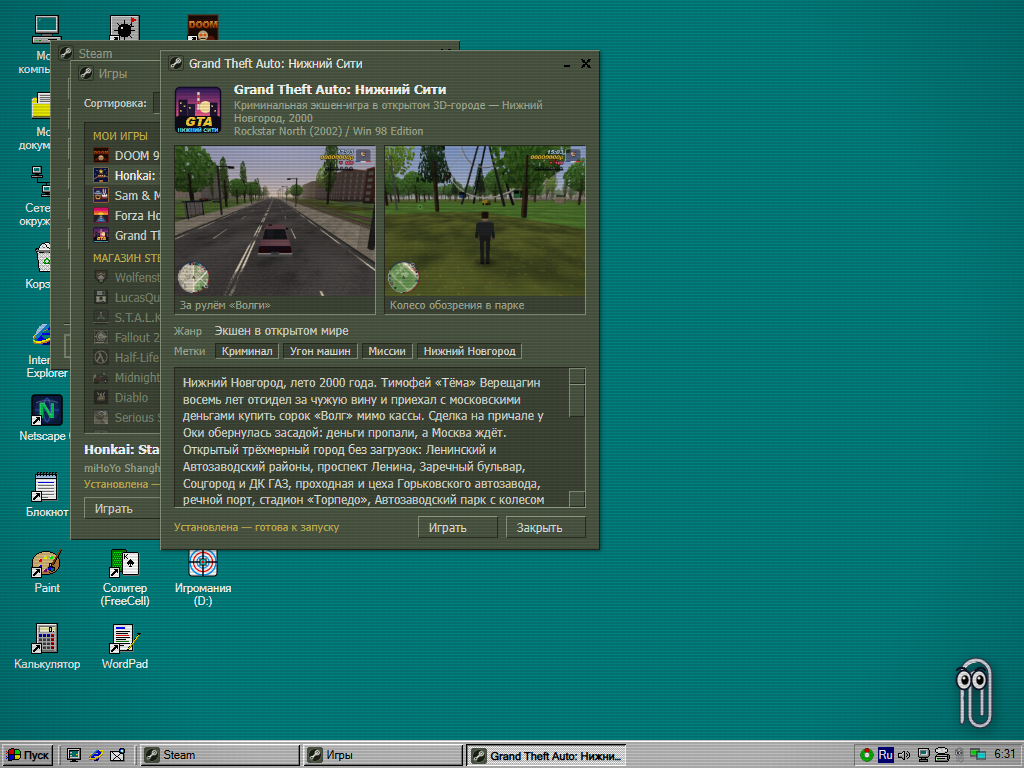Select the Wolfenst store icon in Игры window
1024x768 pixels.
coord(101,277)
